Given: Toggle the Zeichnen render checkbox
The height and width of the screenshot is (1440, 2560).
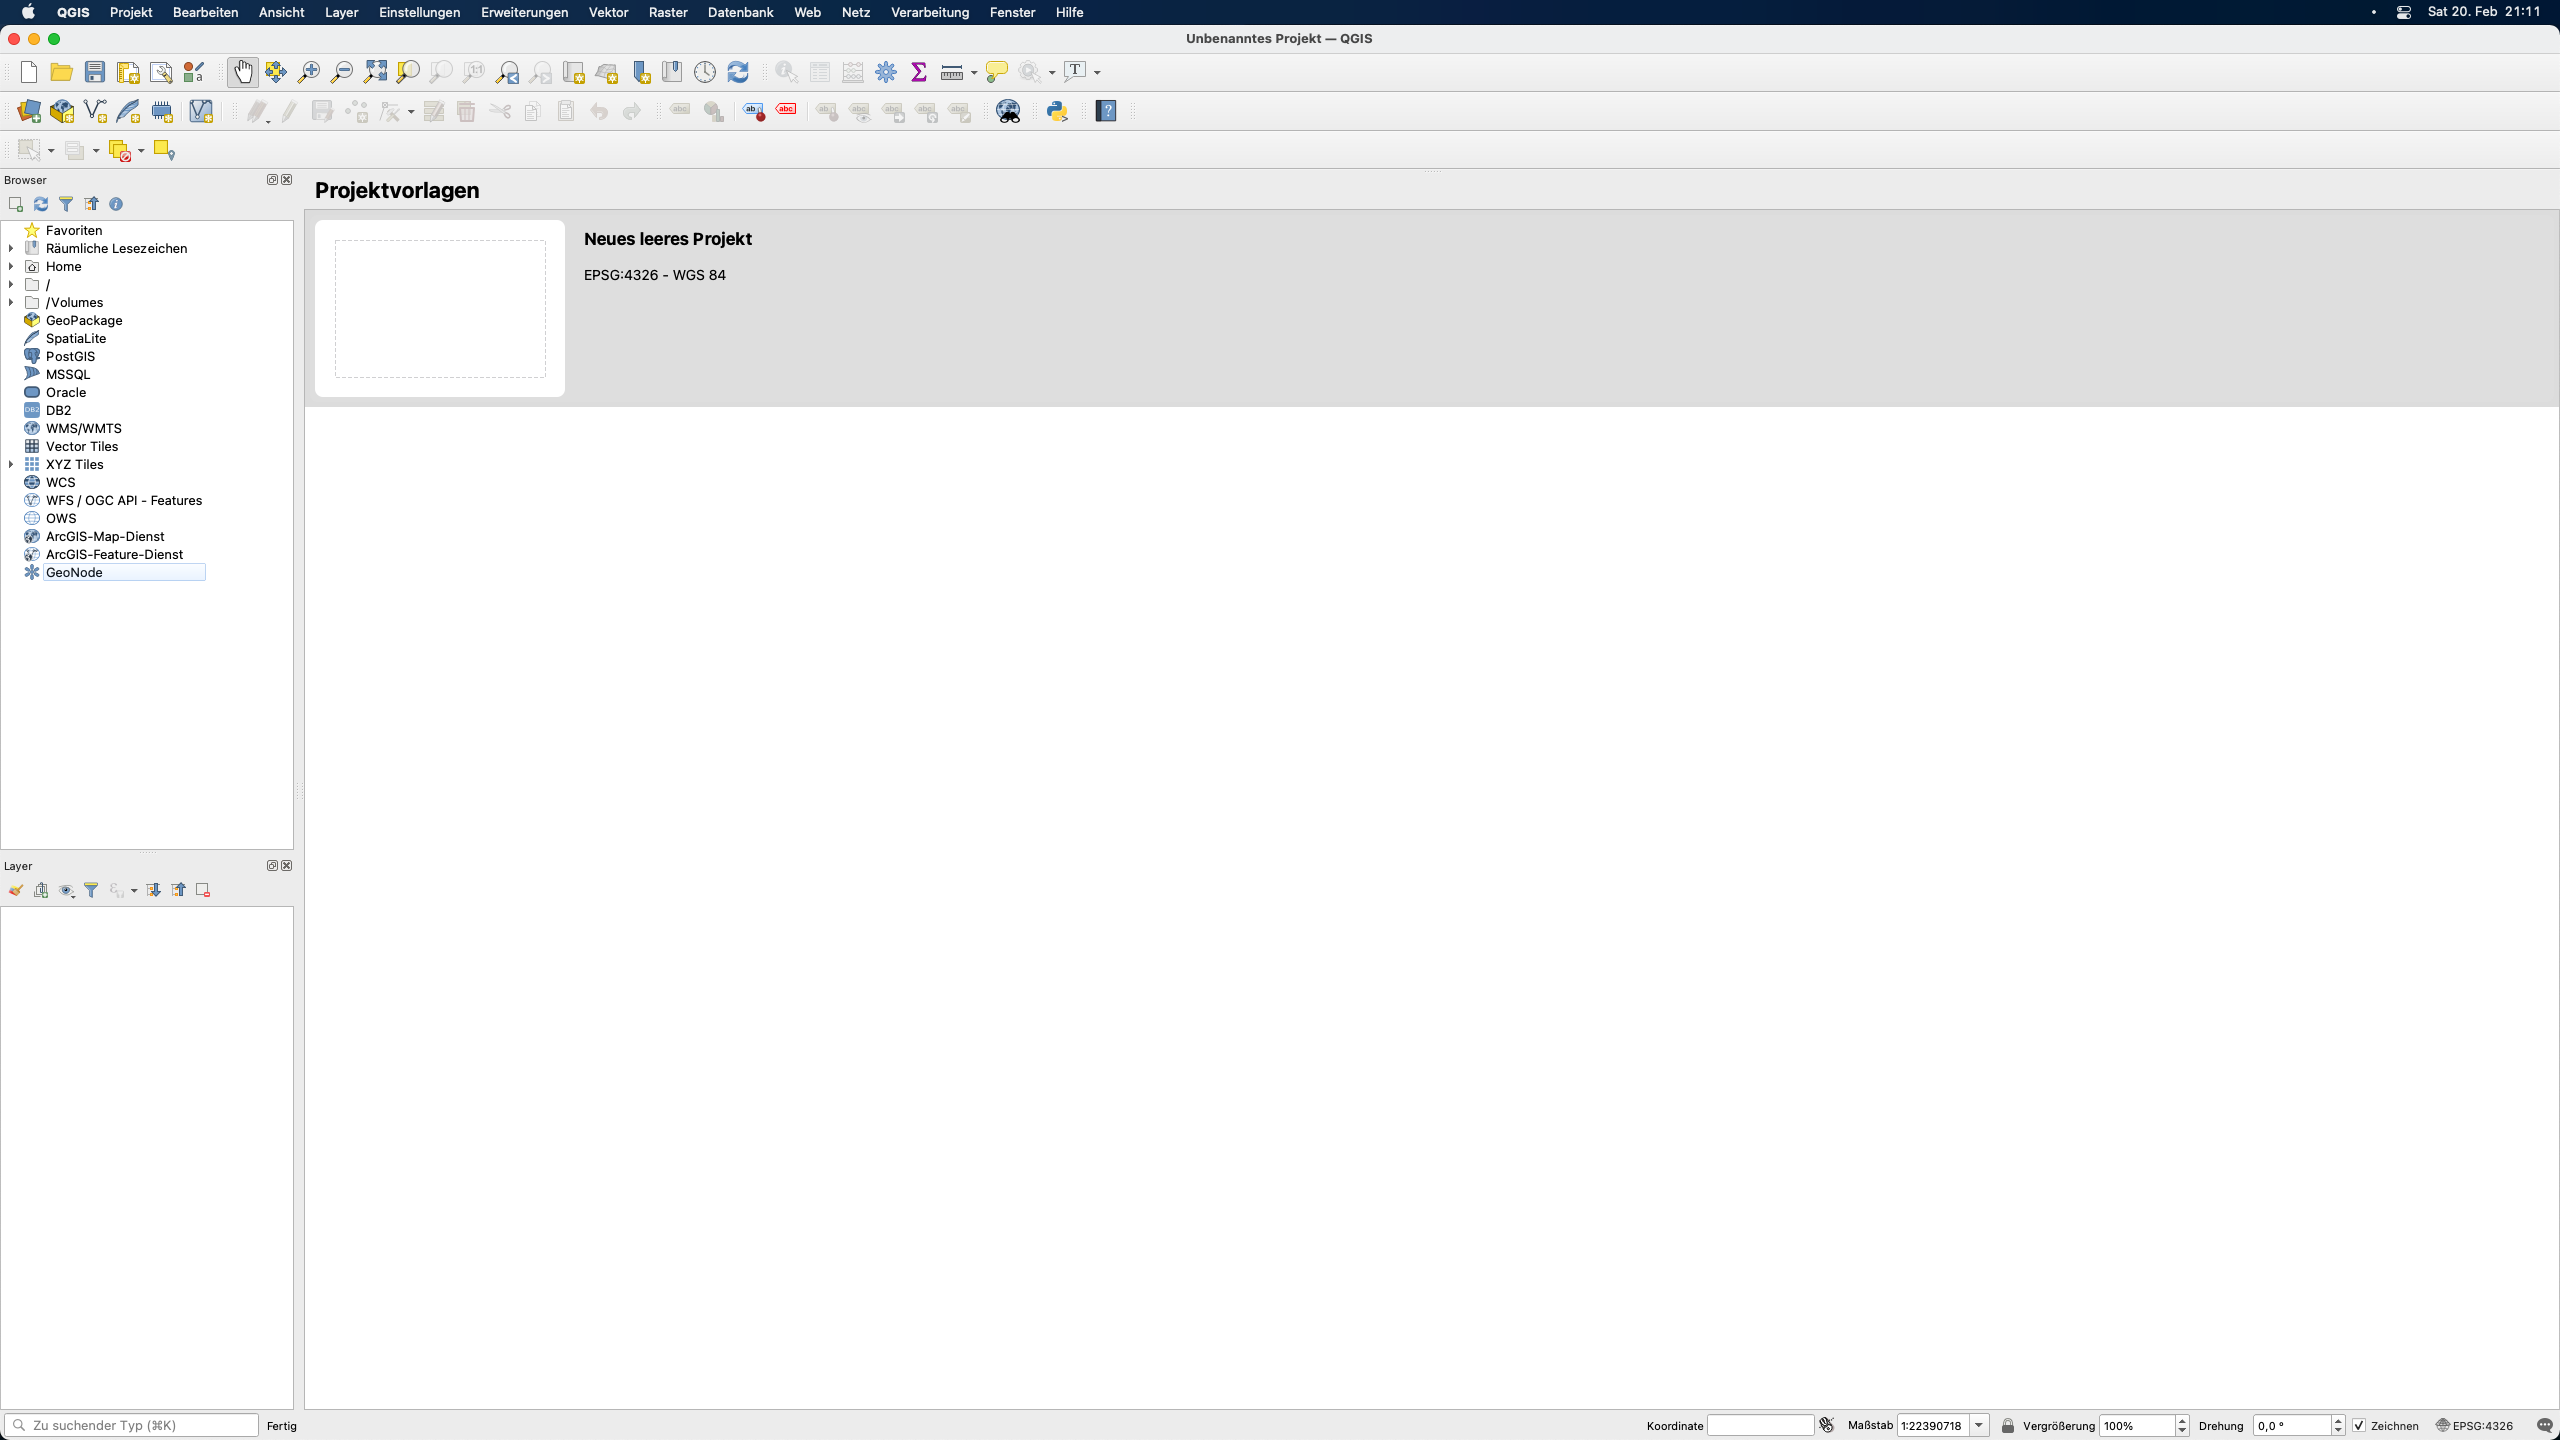Looking at the screenshot, I should pyautogui.click(x=2359, y=1425).
